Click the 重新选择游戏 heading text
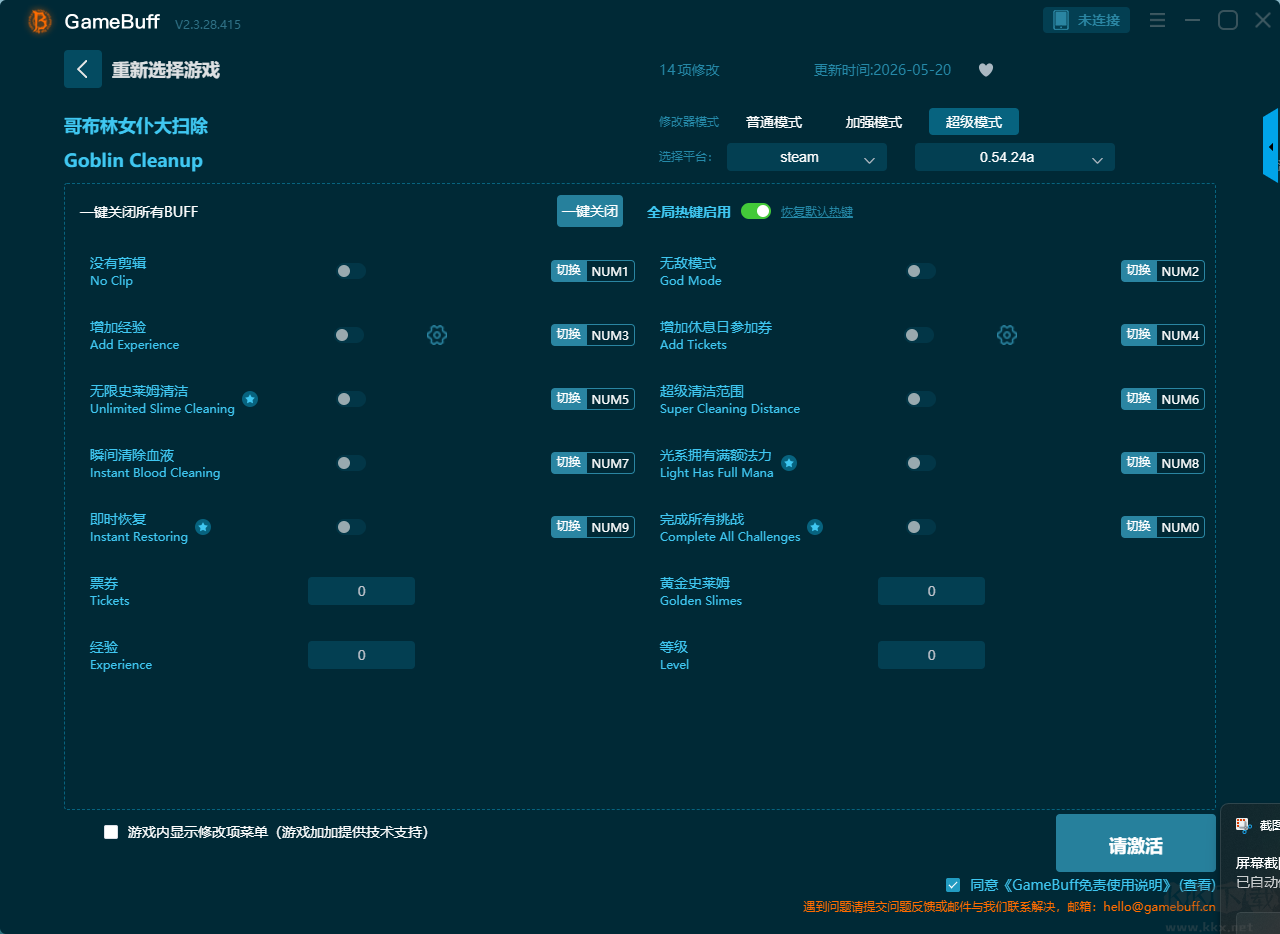1280x934 pixels. click(x=166, y=70)
